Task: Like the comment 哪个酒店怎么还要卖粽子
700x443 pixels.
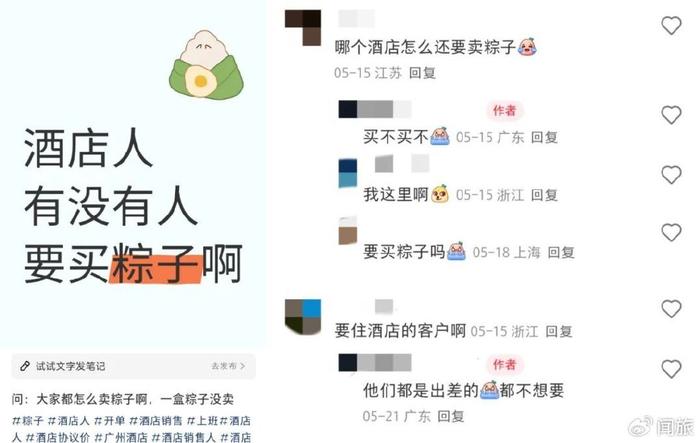Action: [x=671, y=25]
